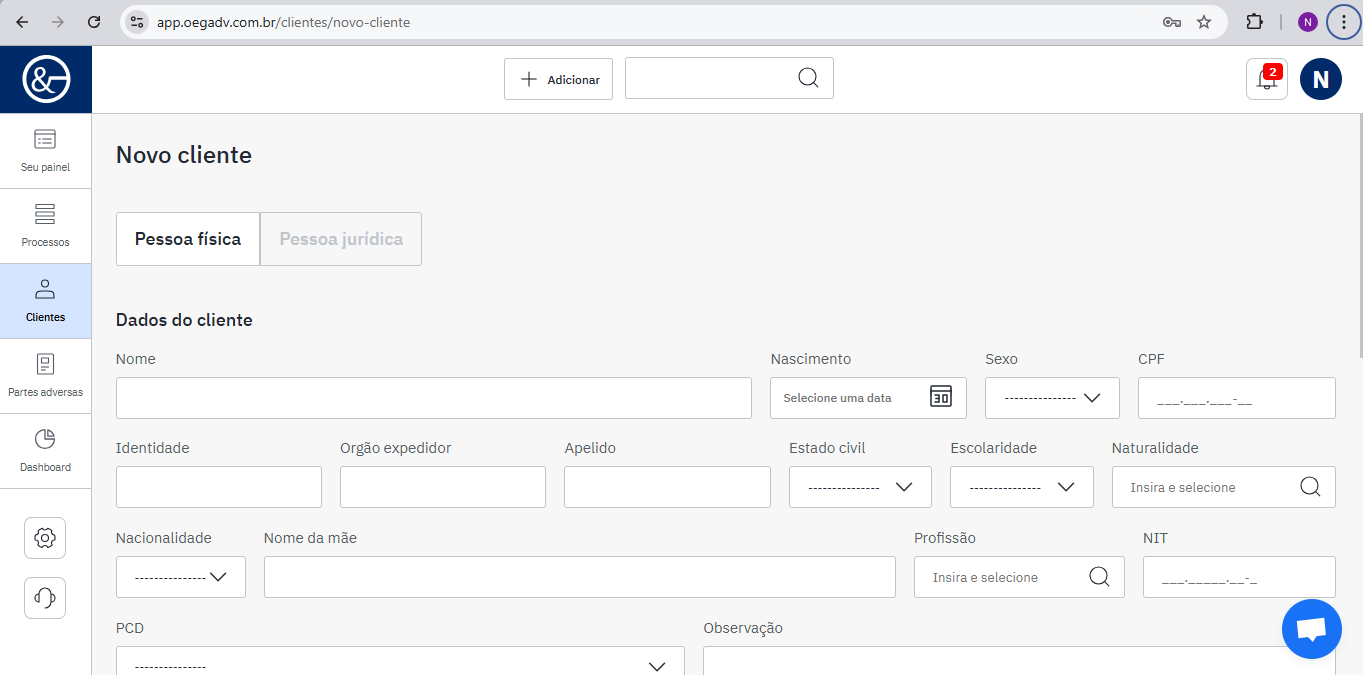
Task: Click the browser address bar URL
Action: tap(283, 22)
